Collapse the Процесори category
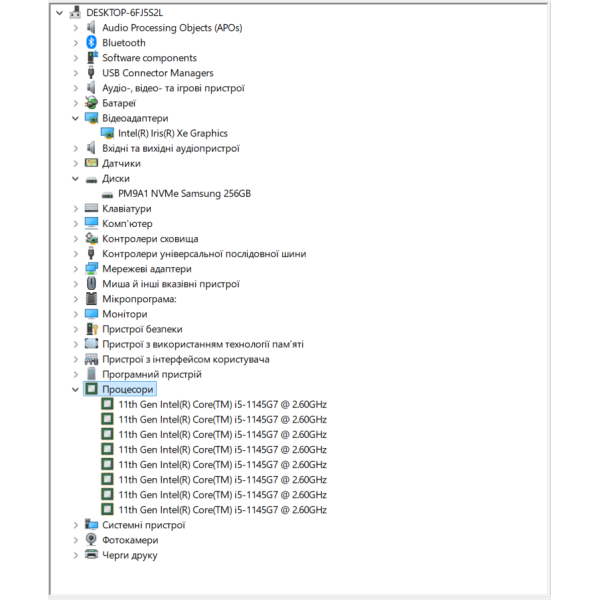 coord(75,390)
